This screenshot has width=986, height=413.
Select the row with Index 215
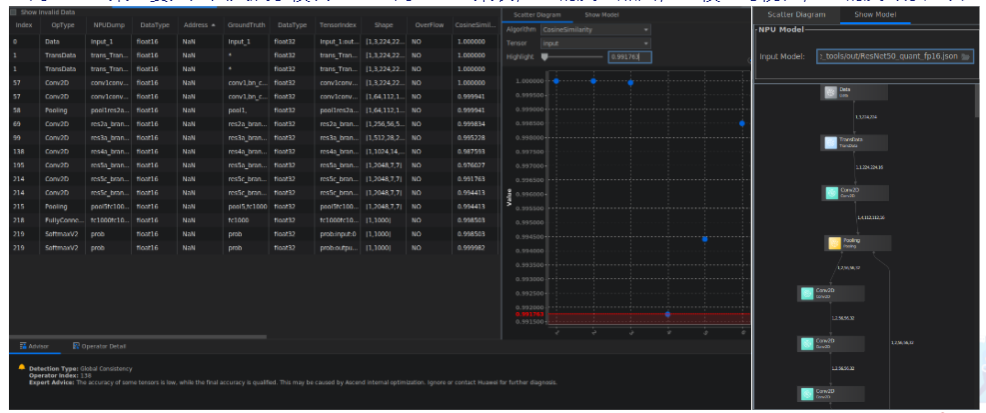coord(253,207)
